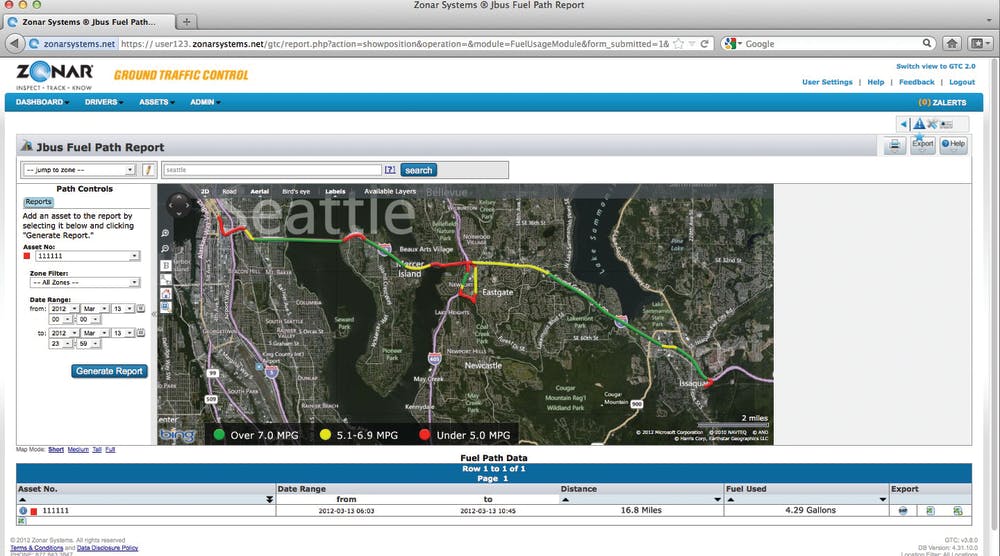Viewport: 1000px width, 556px height.
Task: Open a new browser tab with plus
Action: pyautogui.click(x=186, y=22)
